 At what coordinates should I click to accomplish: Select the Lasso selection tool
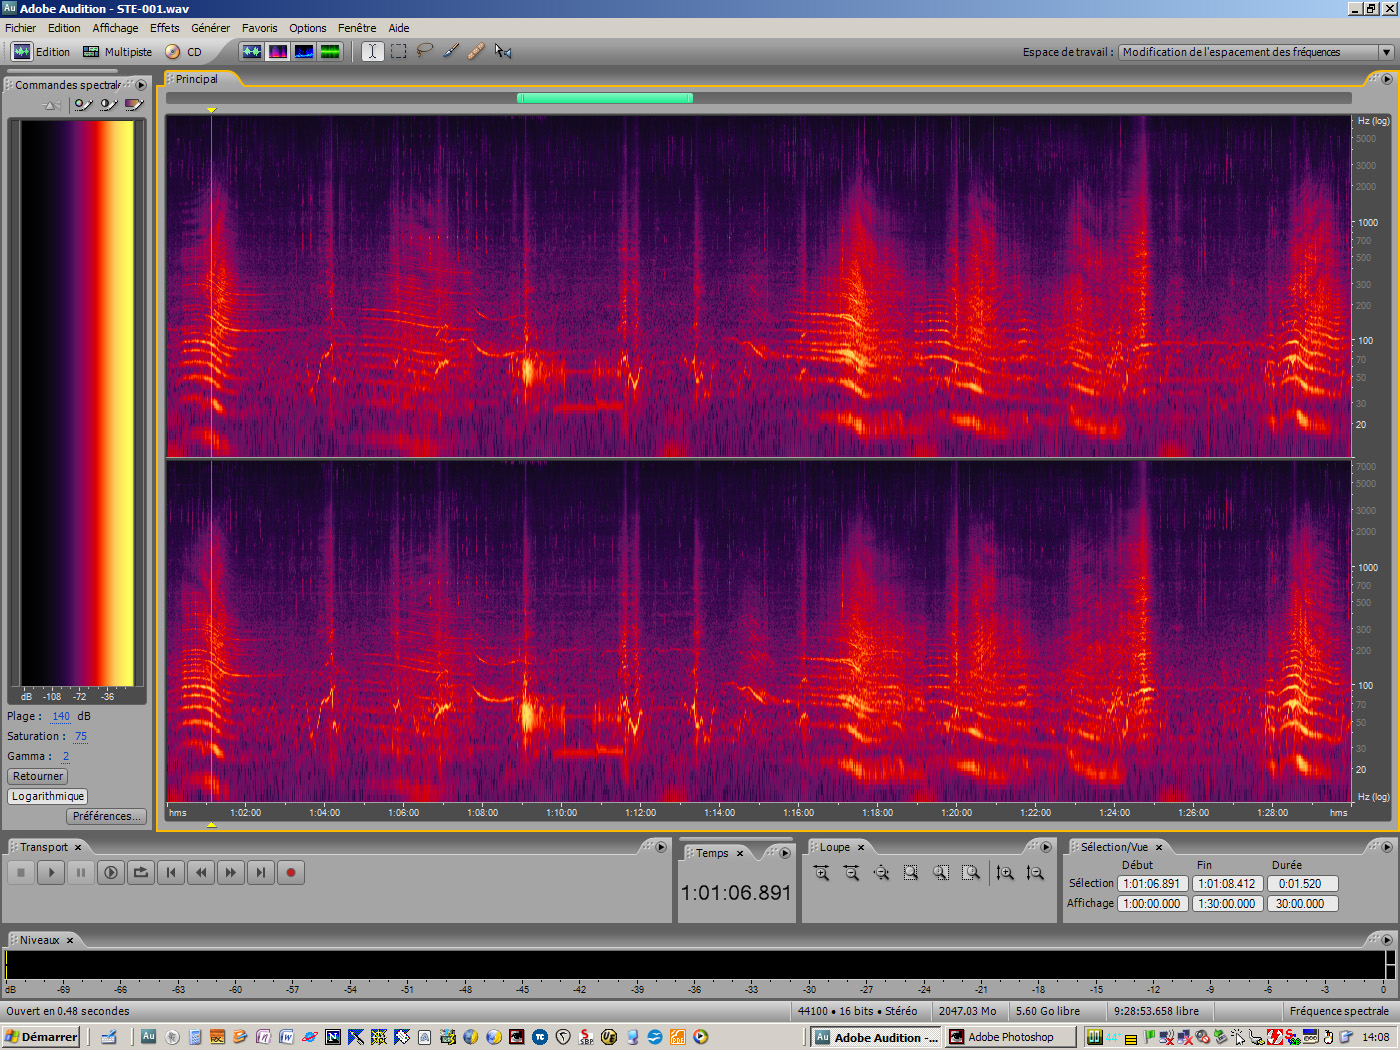[x=424, y=51]
